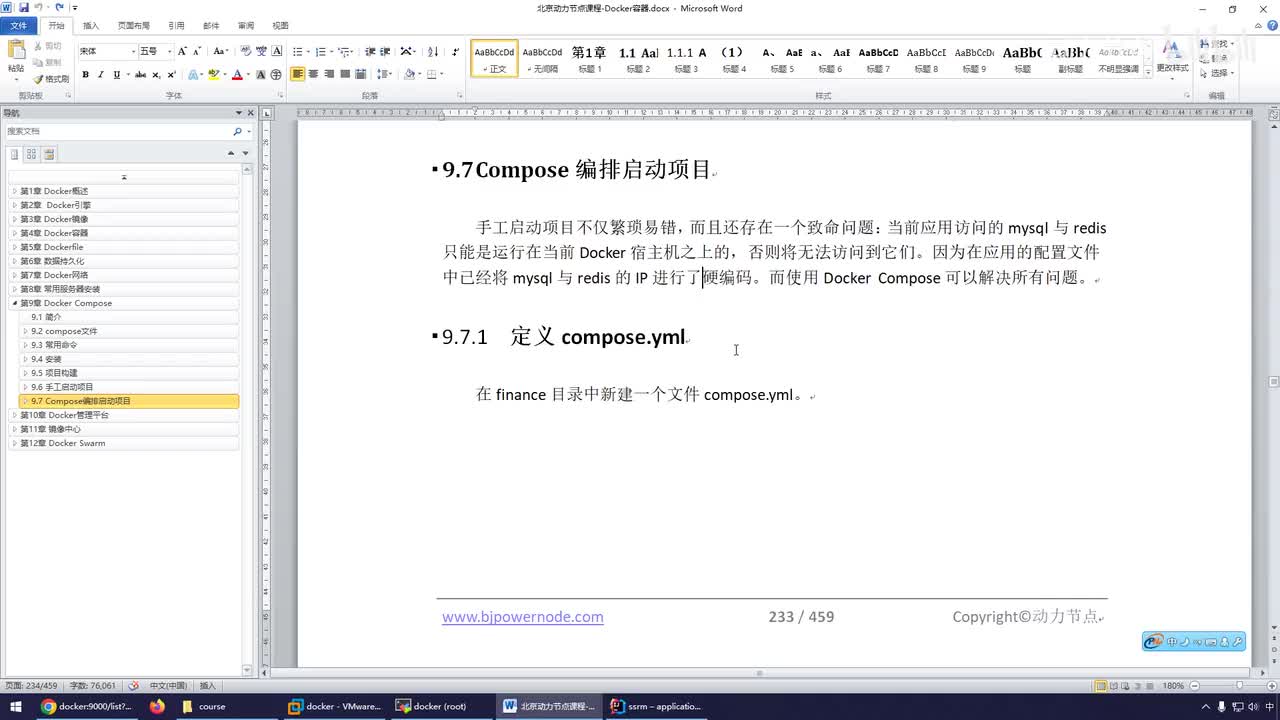
Task: Show the page thumbnails tab in navigation
Action: (31, 154)
